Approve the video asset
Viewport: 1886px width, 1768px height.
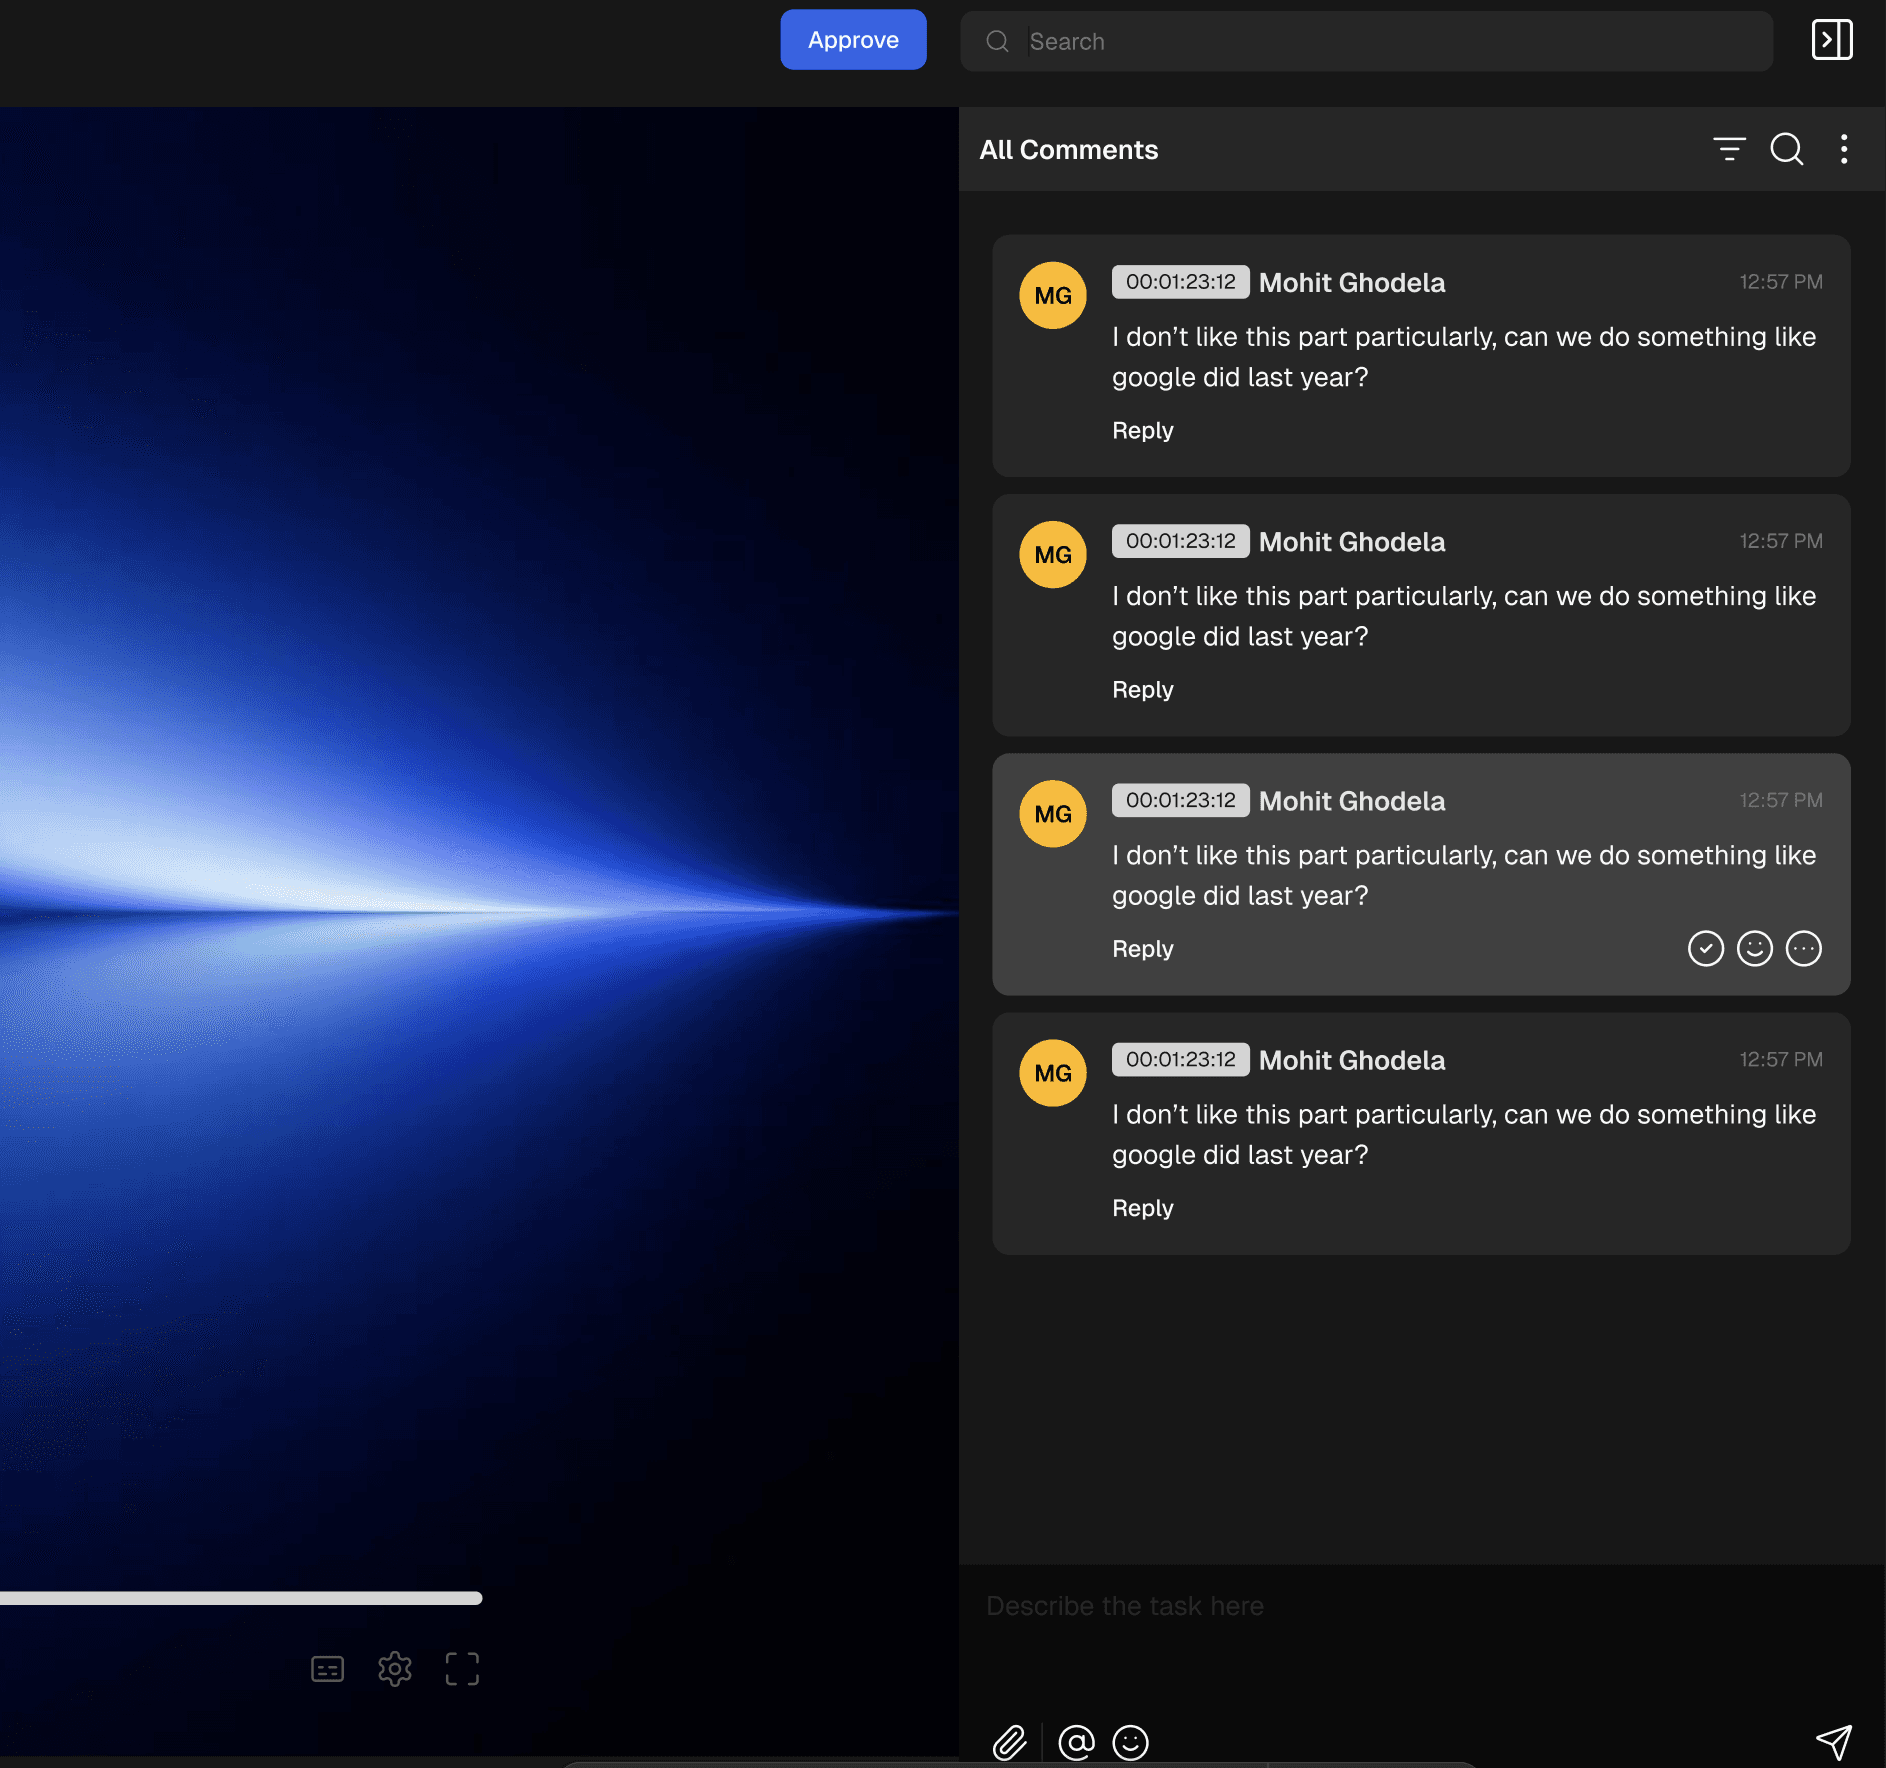[x=853, y=39]
